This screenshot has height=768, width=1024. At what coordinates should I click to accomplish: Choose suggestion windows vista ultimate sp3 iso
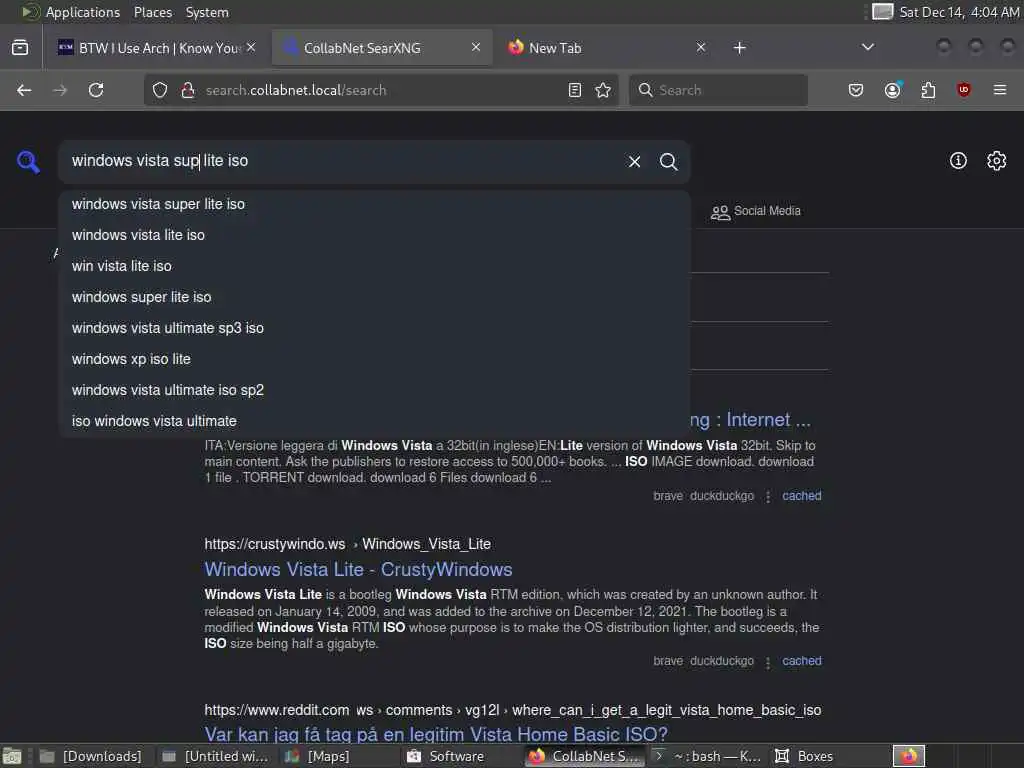coord(374,328)
